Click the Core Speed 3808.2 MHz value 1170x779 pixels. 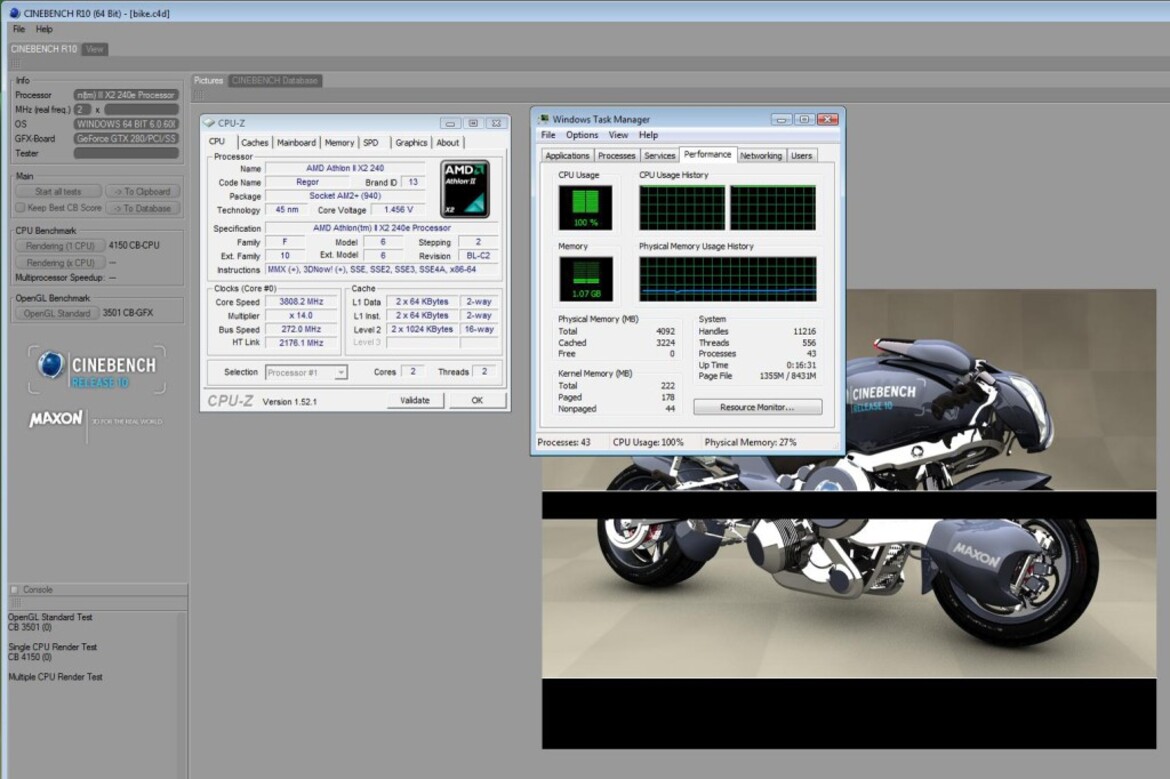[301, 302]
